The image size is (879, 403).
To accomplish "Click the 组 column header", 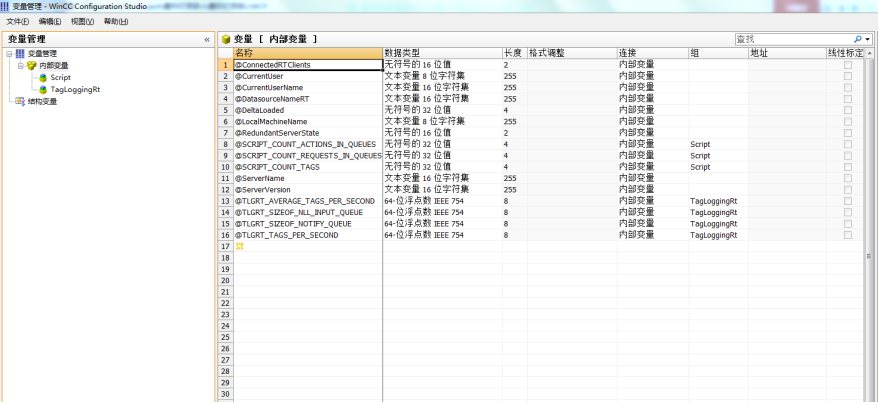I will 718,53.
